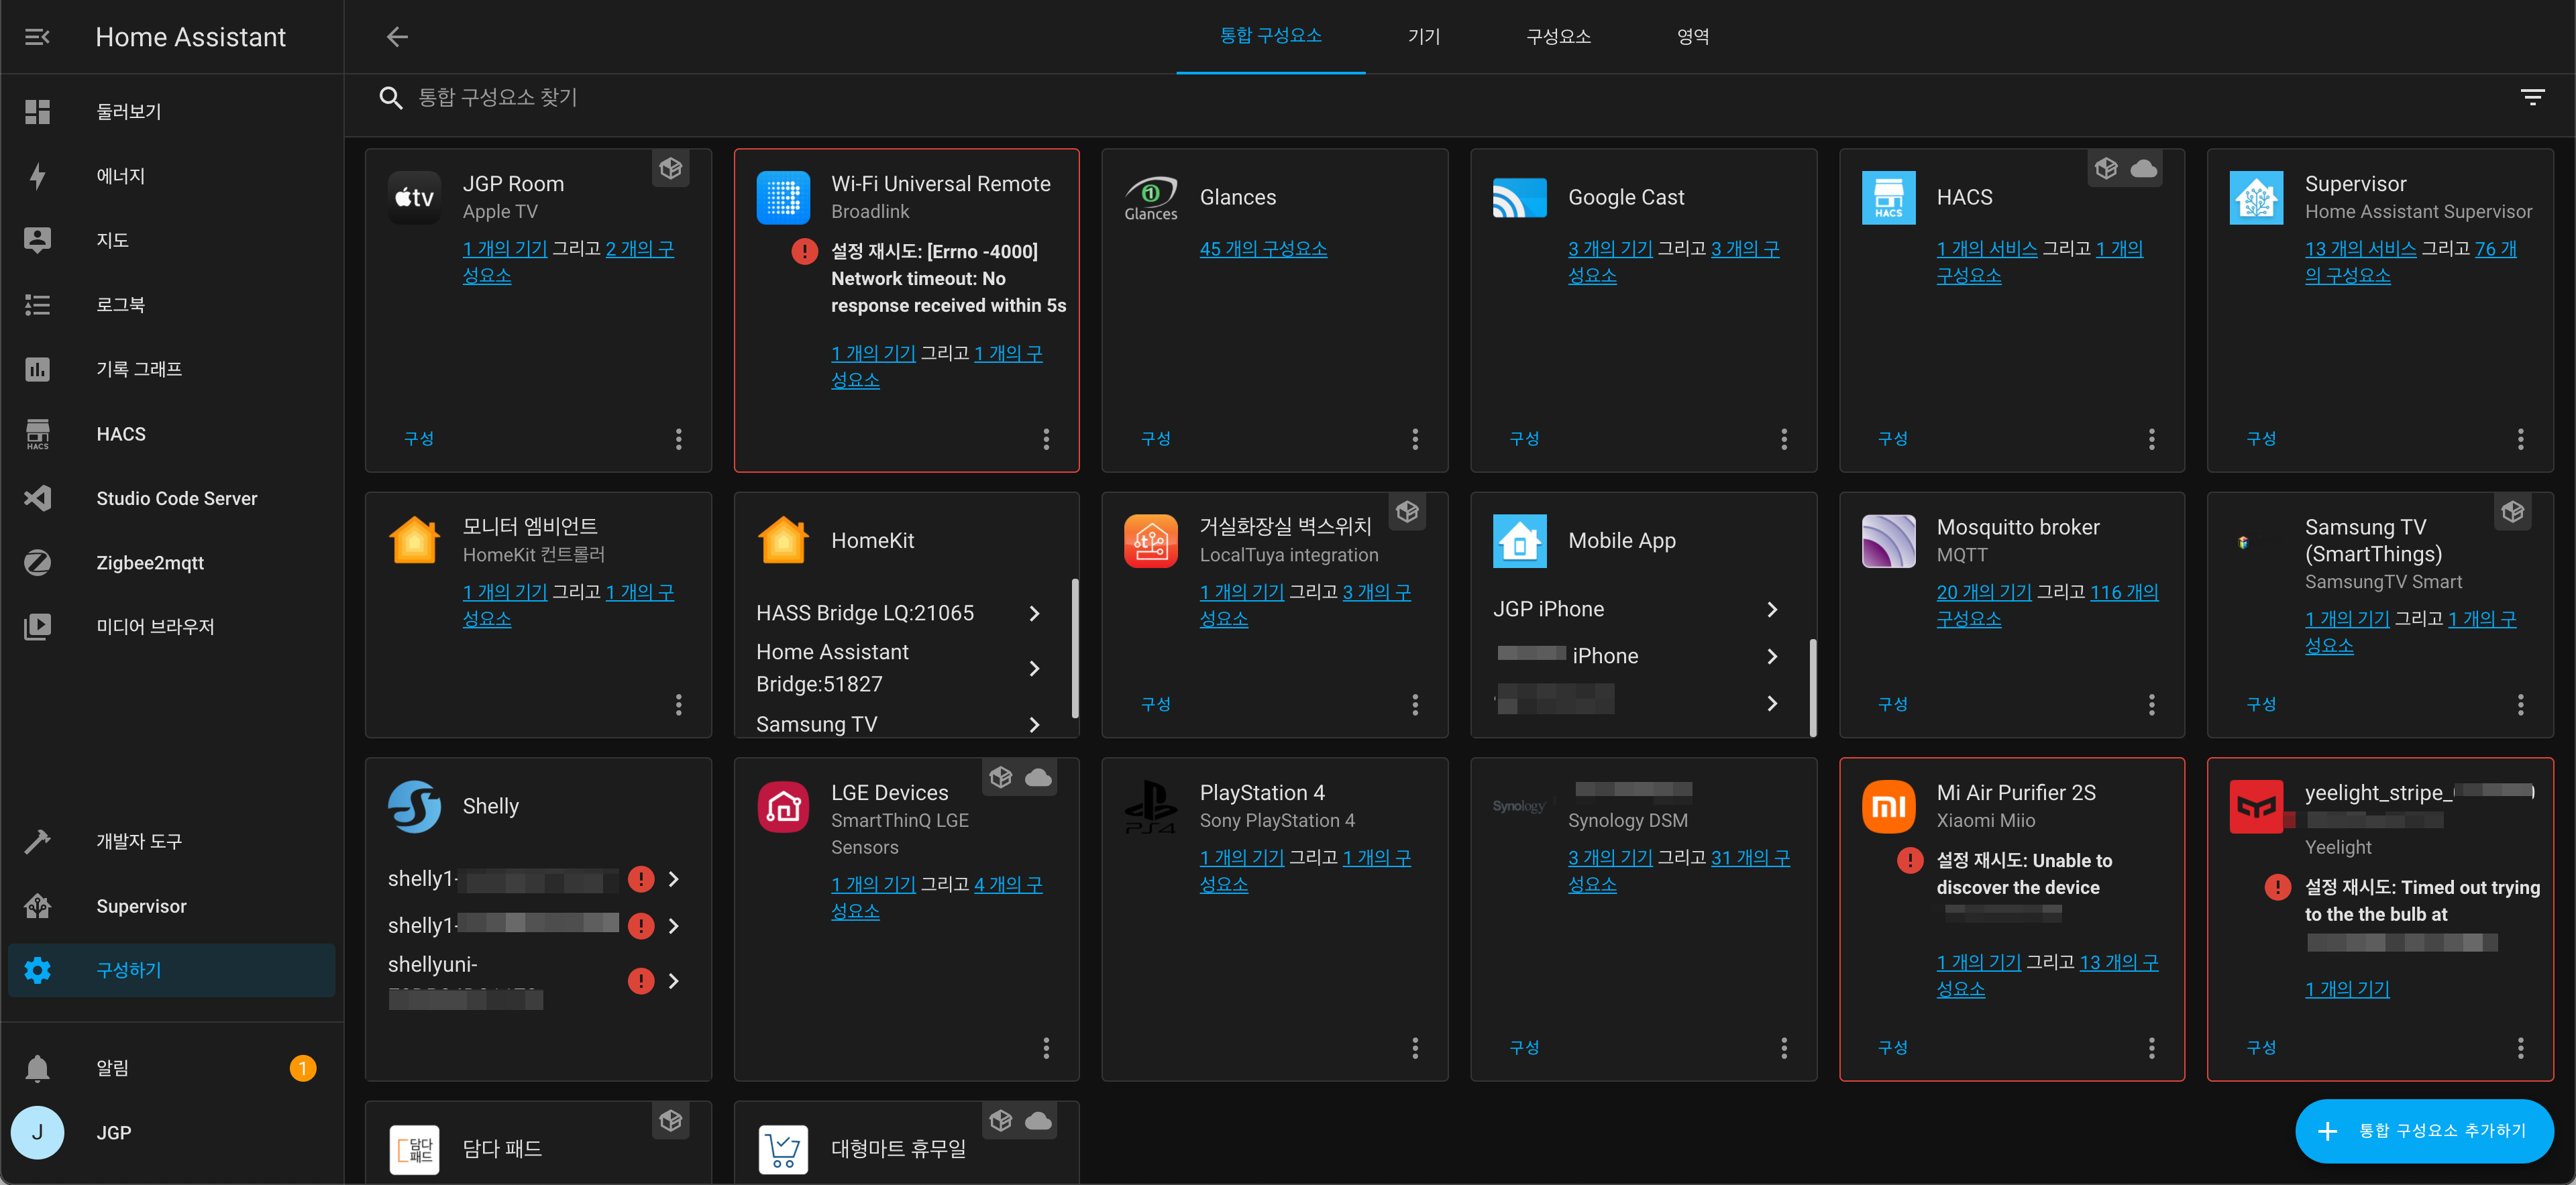Open HACS from the sidebar
Image resolution: width=2576 pixels, height=1185 pixels.
point(120,434)
